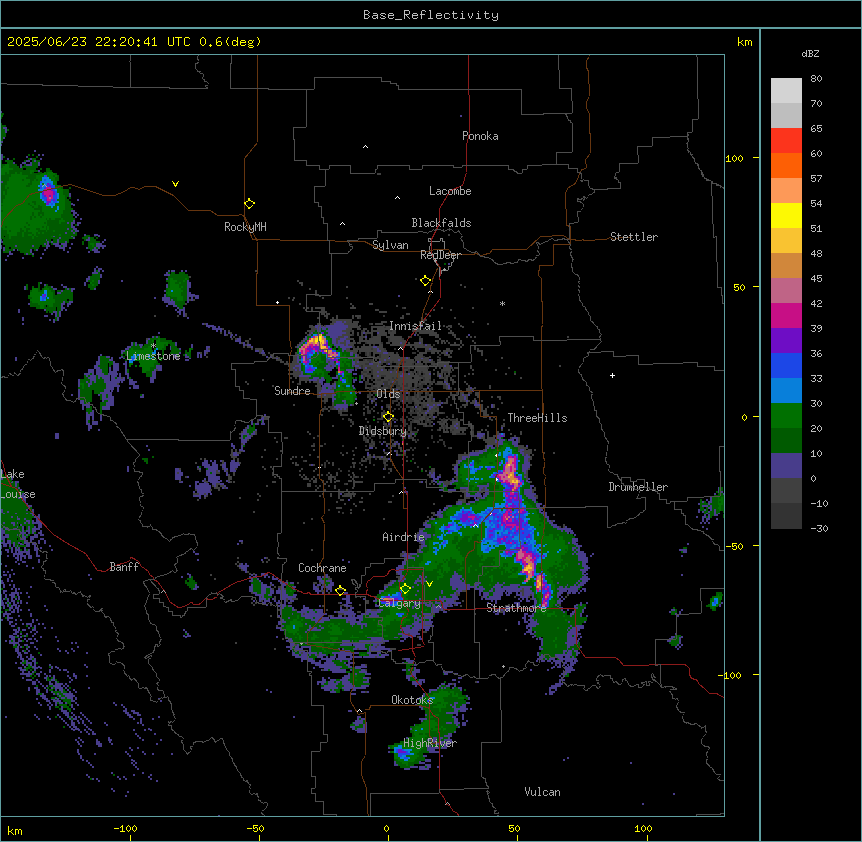The width and height of the screenshot is (862, 842).
Task: Click the Sundre city label
Action: click(292, 391)
